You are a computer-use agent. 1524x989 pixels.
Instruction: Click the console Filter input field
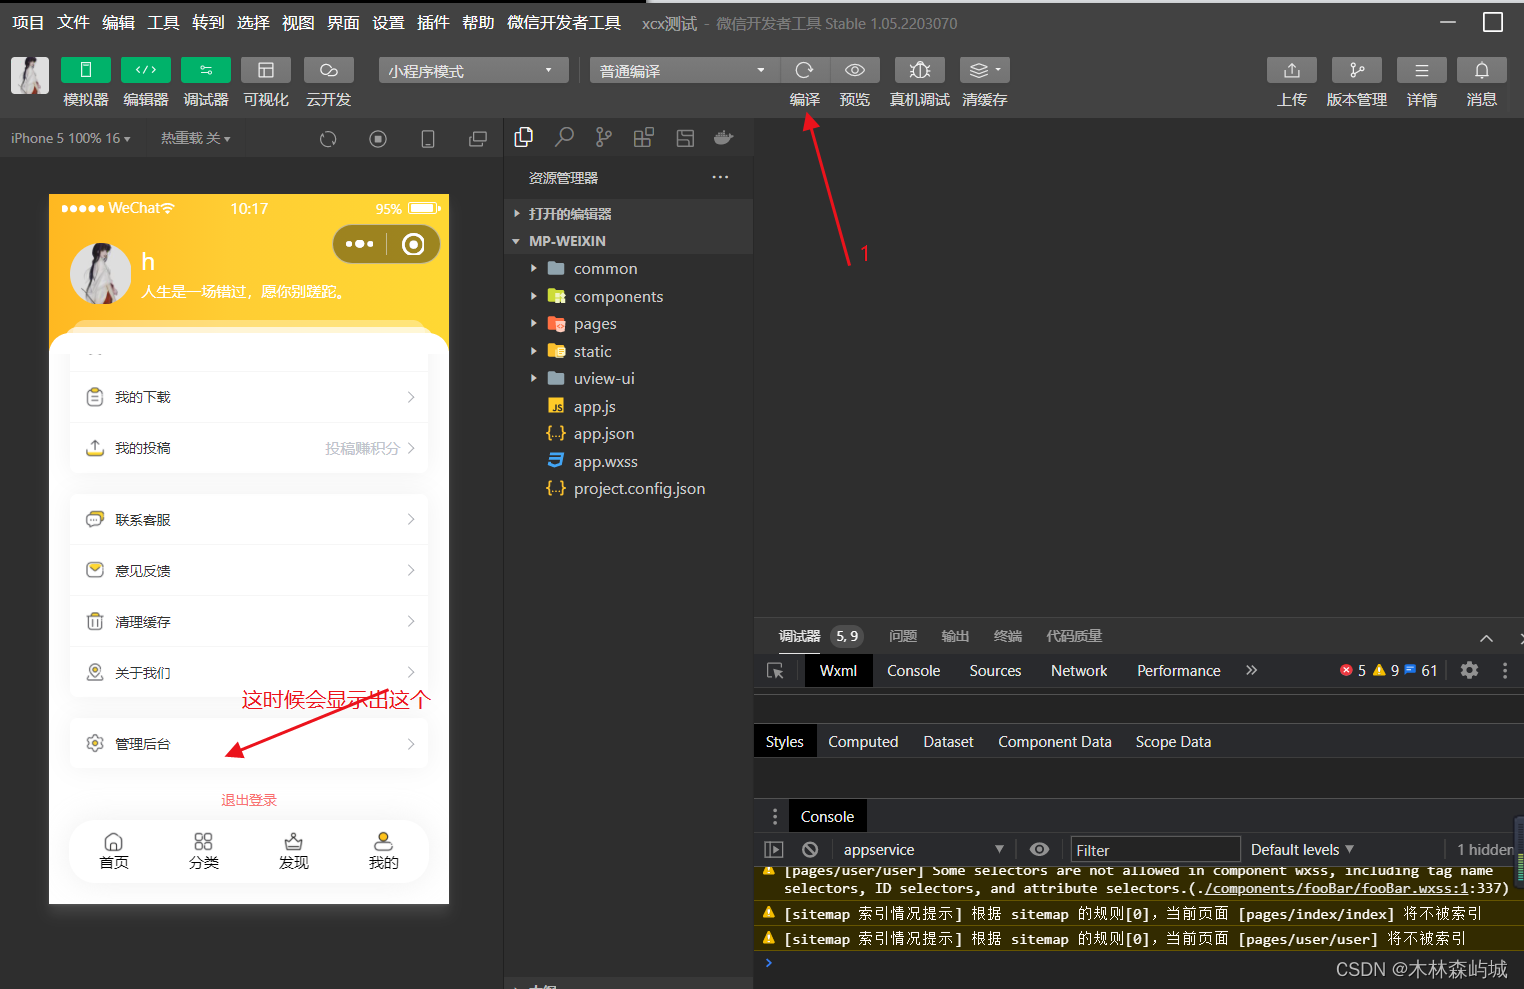tap(1155, 850)
